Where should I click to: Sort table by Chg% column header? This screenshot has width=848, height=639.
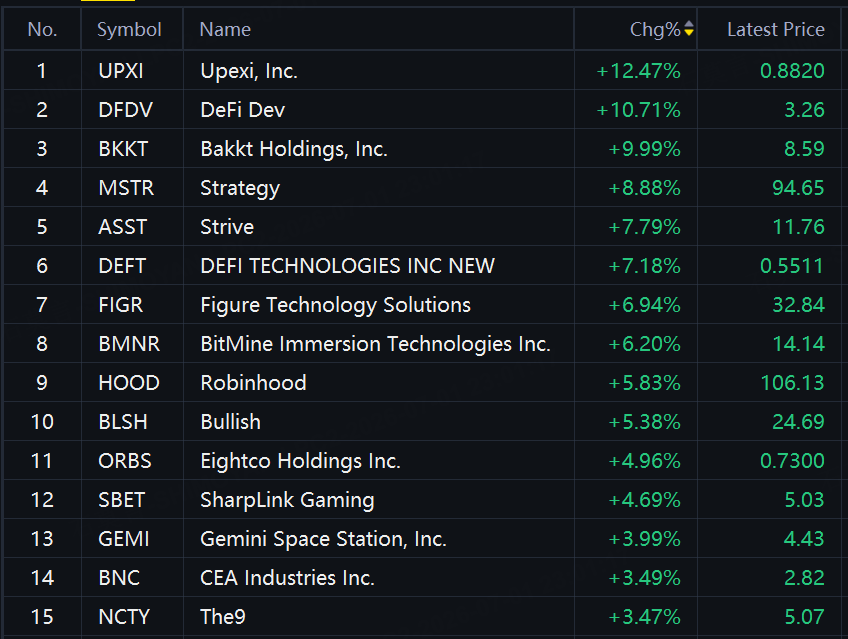tap(654, 29)
